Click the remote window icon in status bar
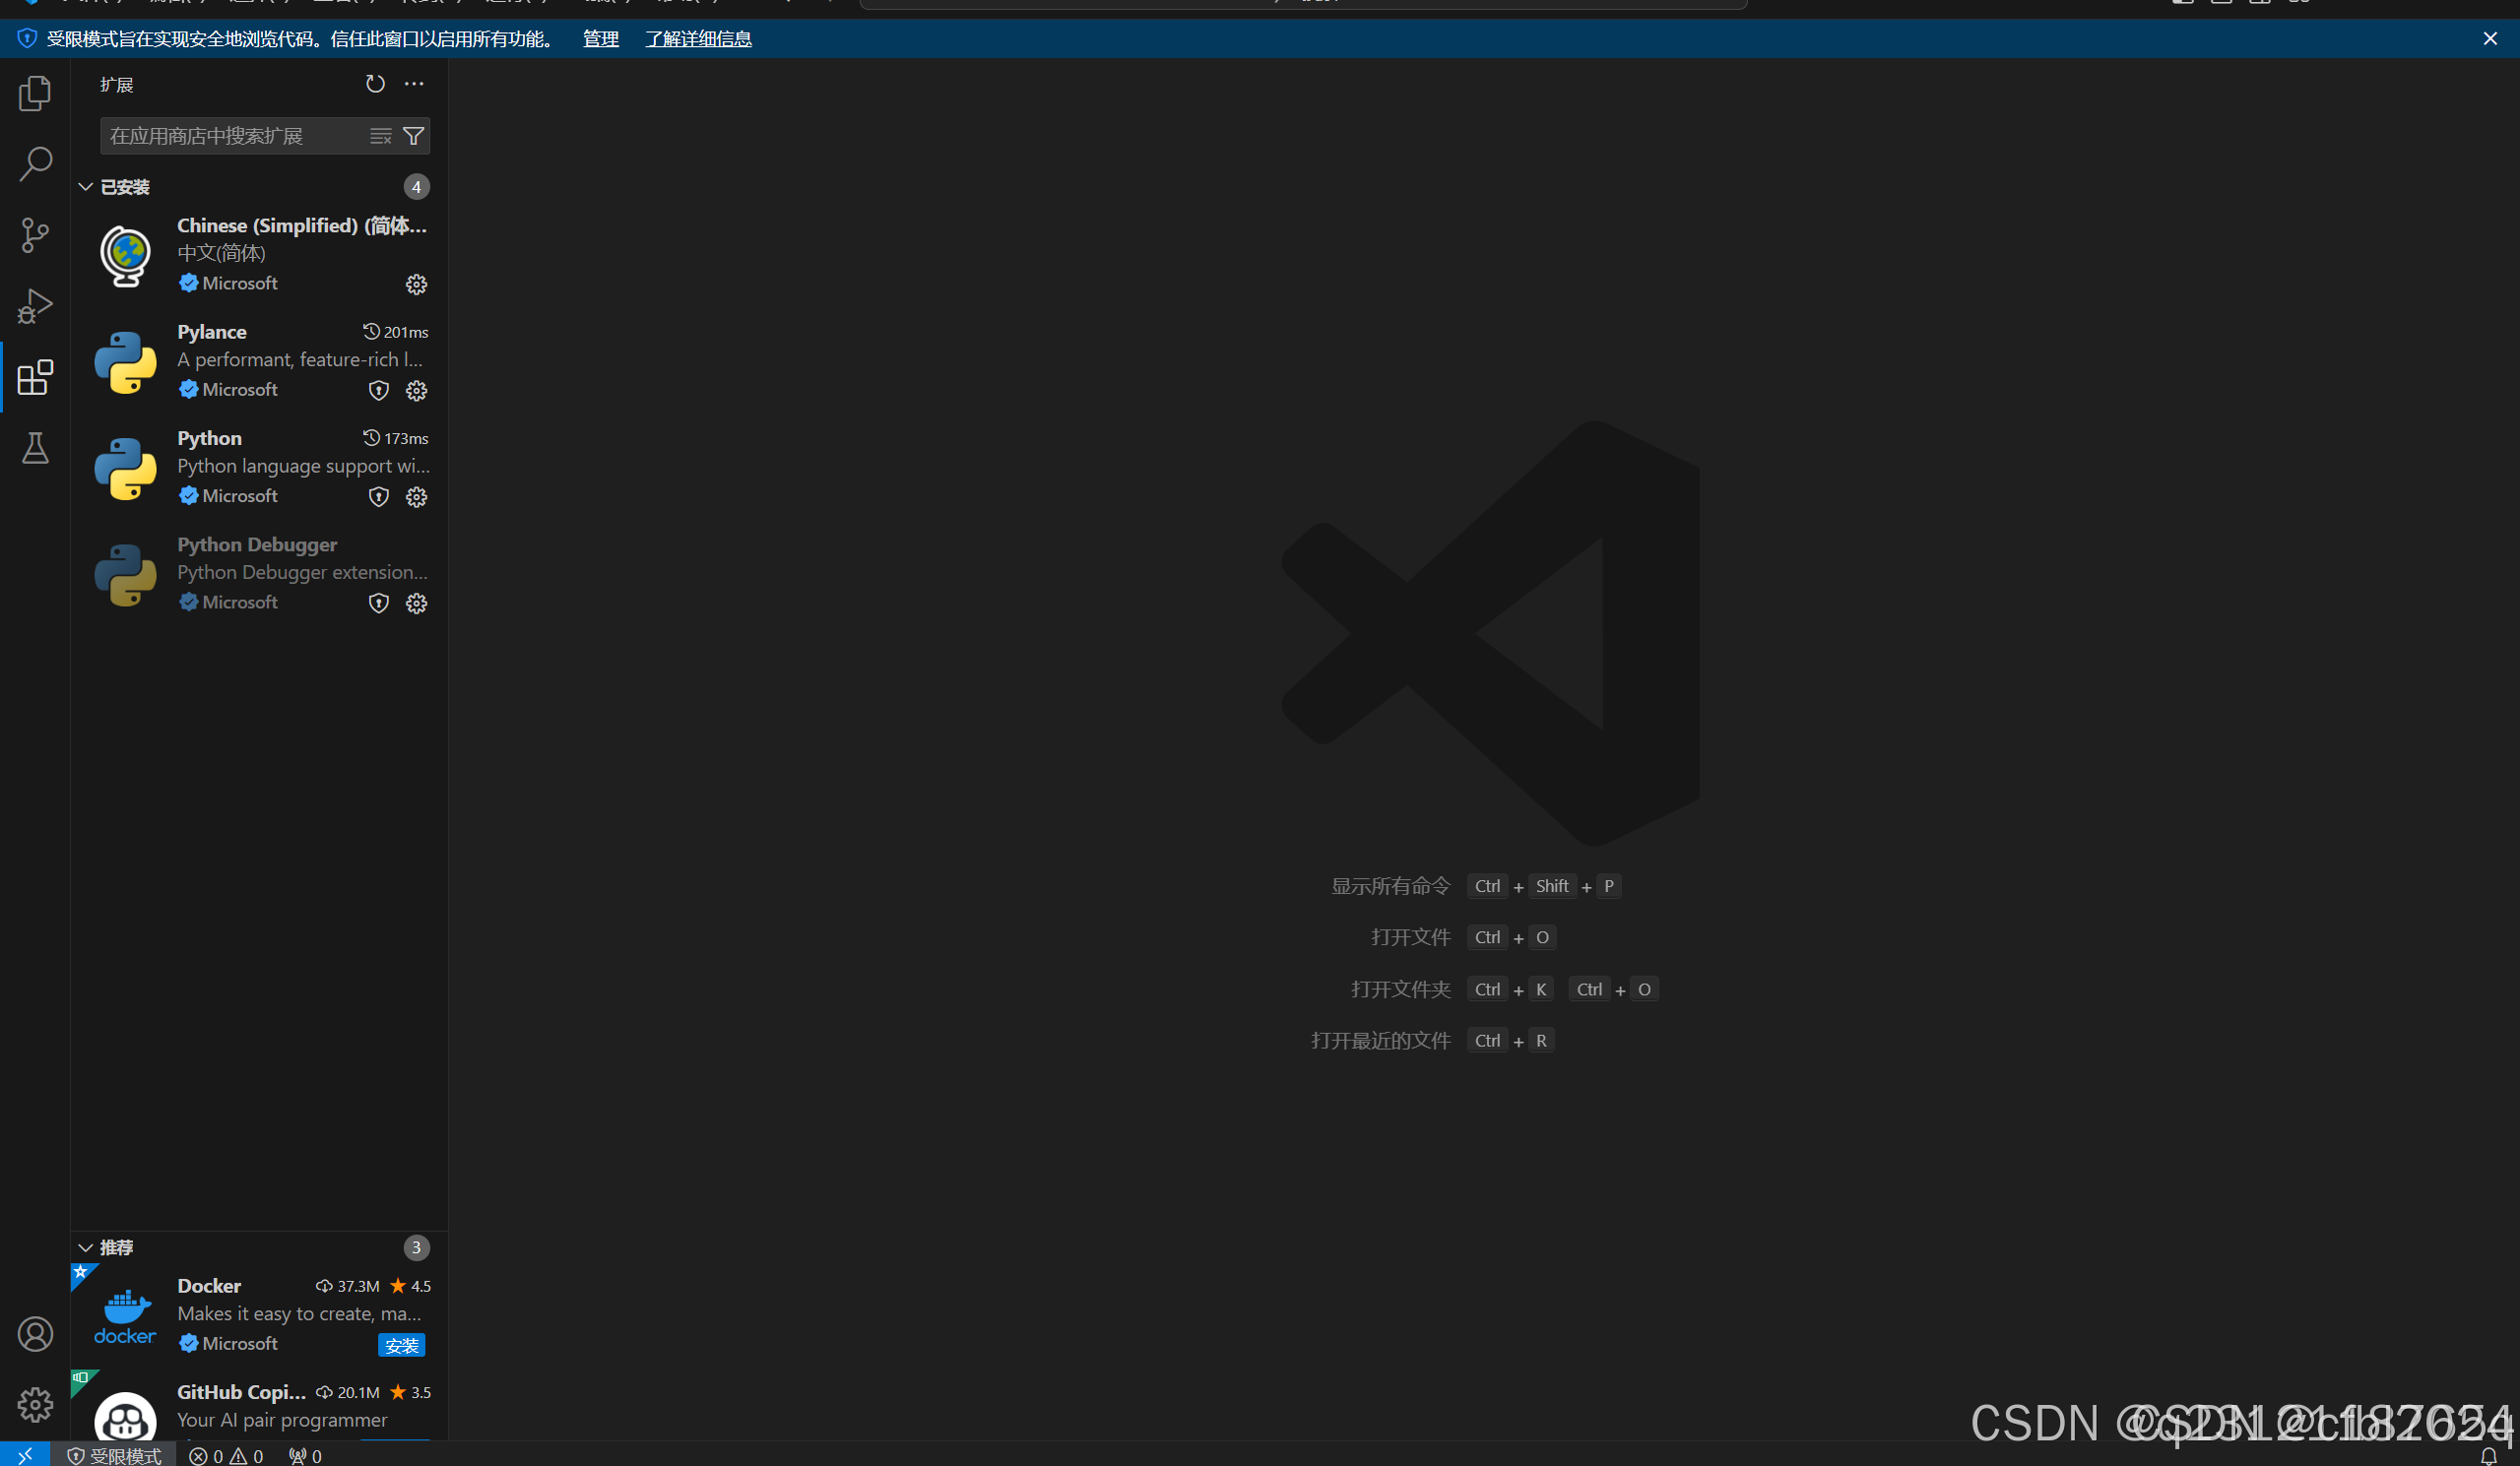 (25, 1455)
